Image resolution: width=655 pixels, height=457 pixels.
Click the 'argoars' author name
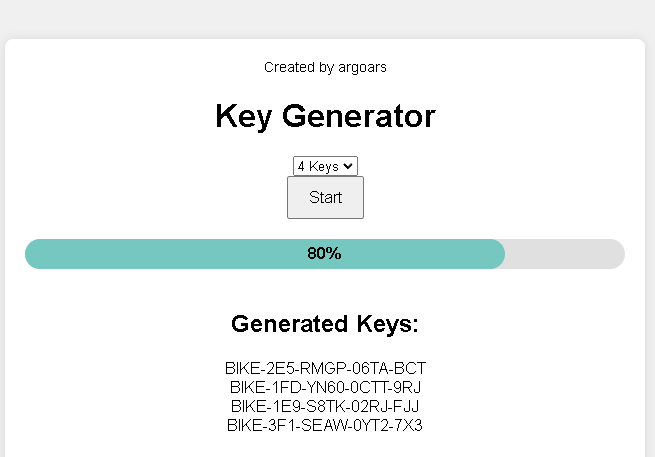click(362, 67)
